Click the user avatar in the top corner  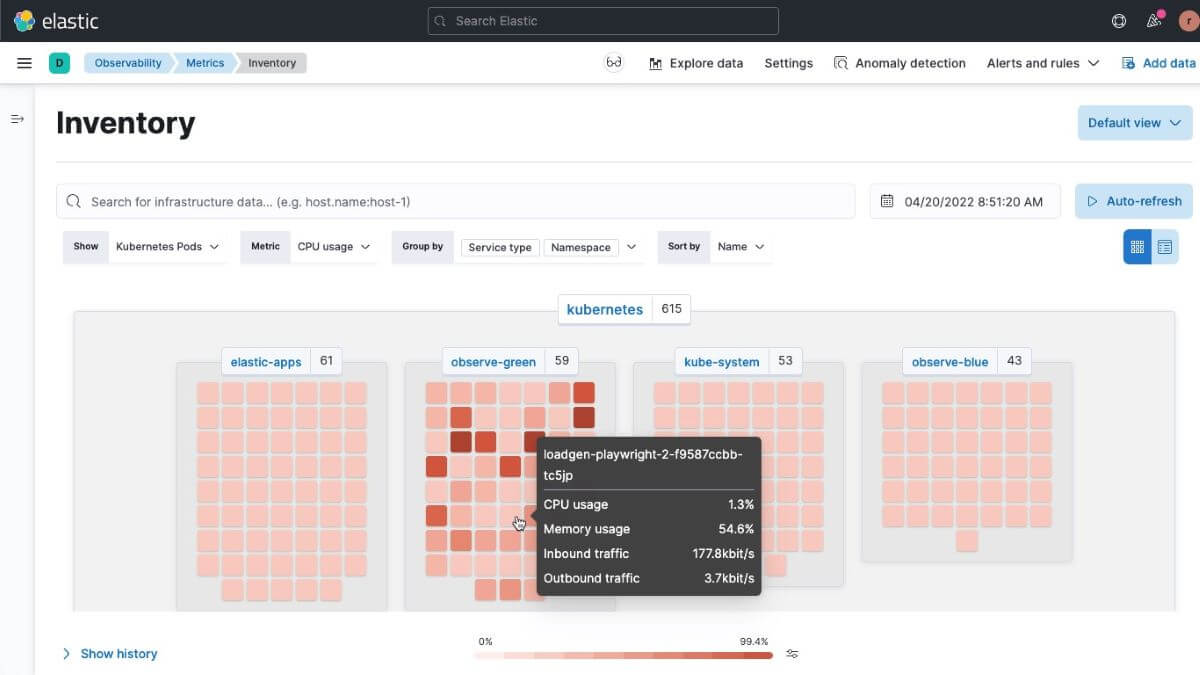pos(1186,20)
